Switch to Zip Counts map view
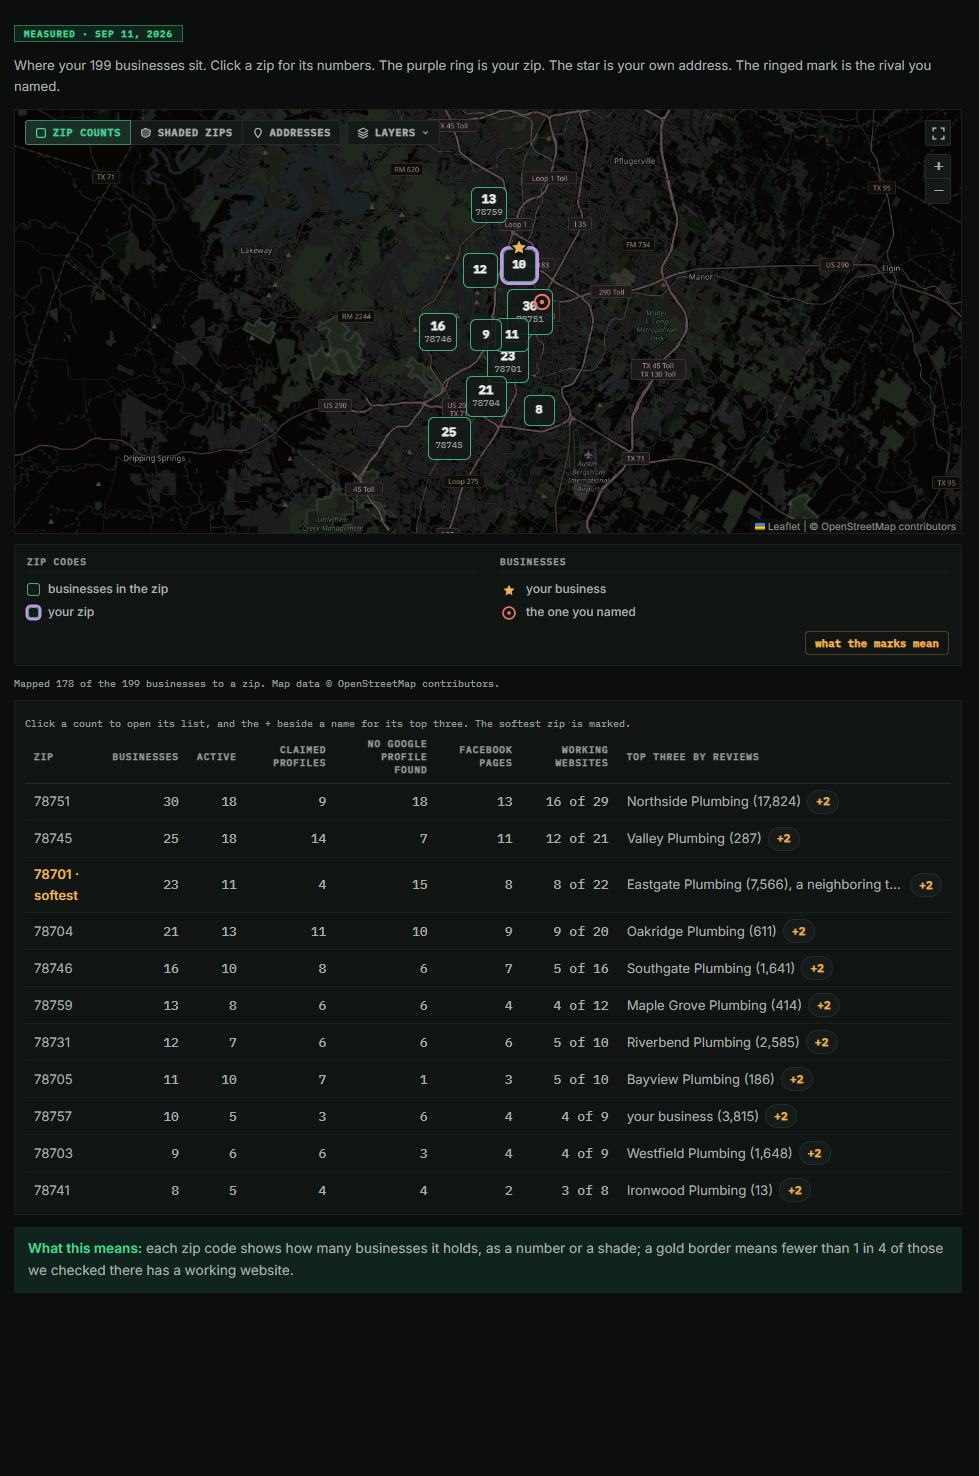The image size is (979, 1476). coord(78,133)
